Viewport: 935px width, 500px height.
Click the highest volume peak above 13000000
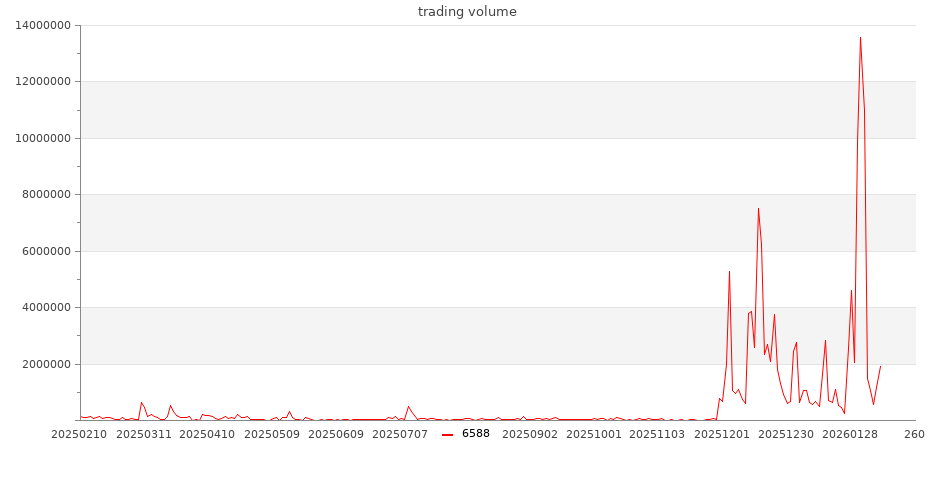coord(860,38)
